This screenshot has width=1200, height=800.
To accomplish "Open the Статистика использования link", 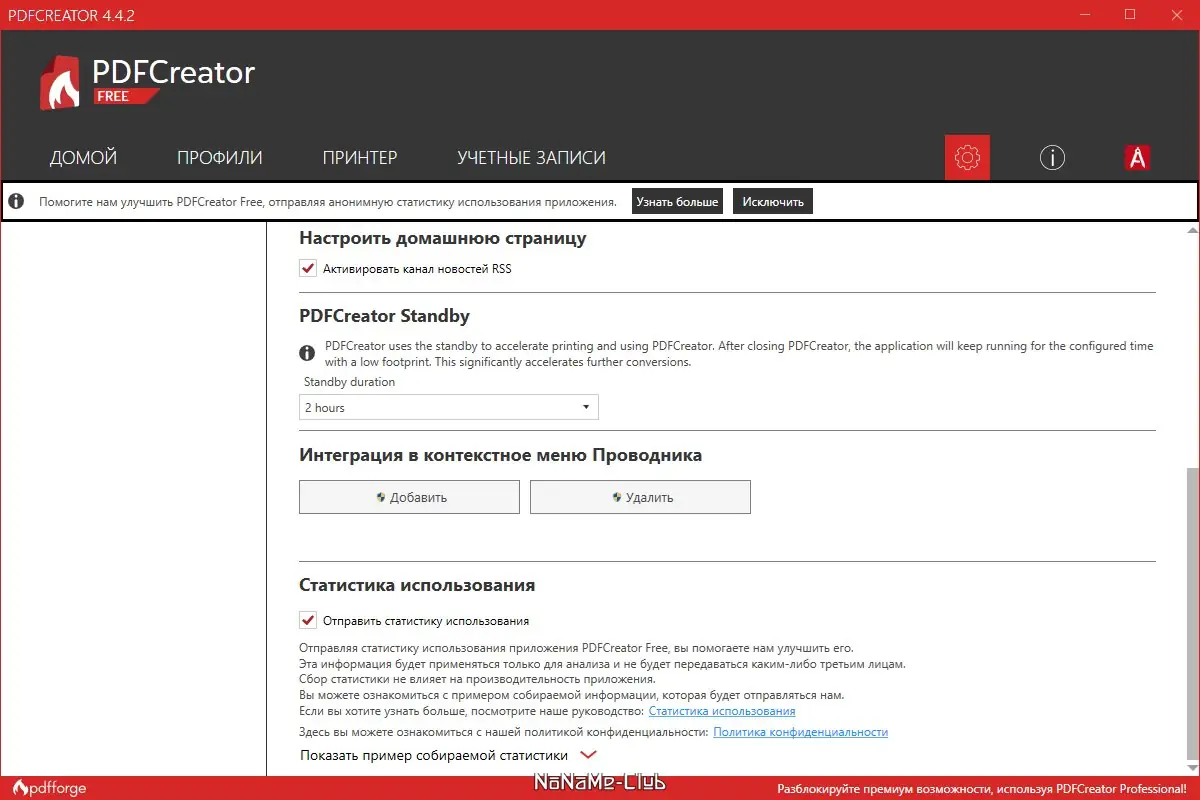I will (x=722, y=711).
